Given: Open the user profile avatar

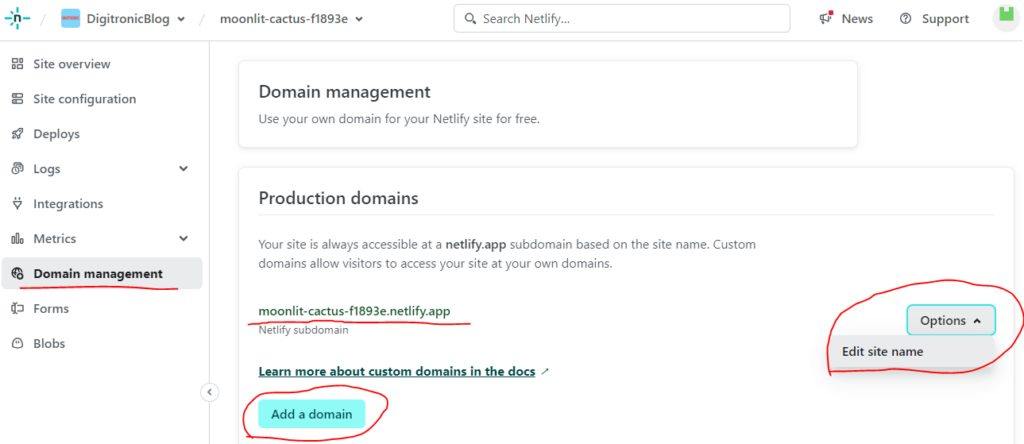Looking at the screenshot, I should [x=1006, y=17].
